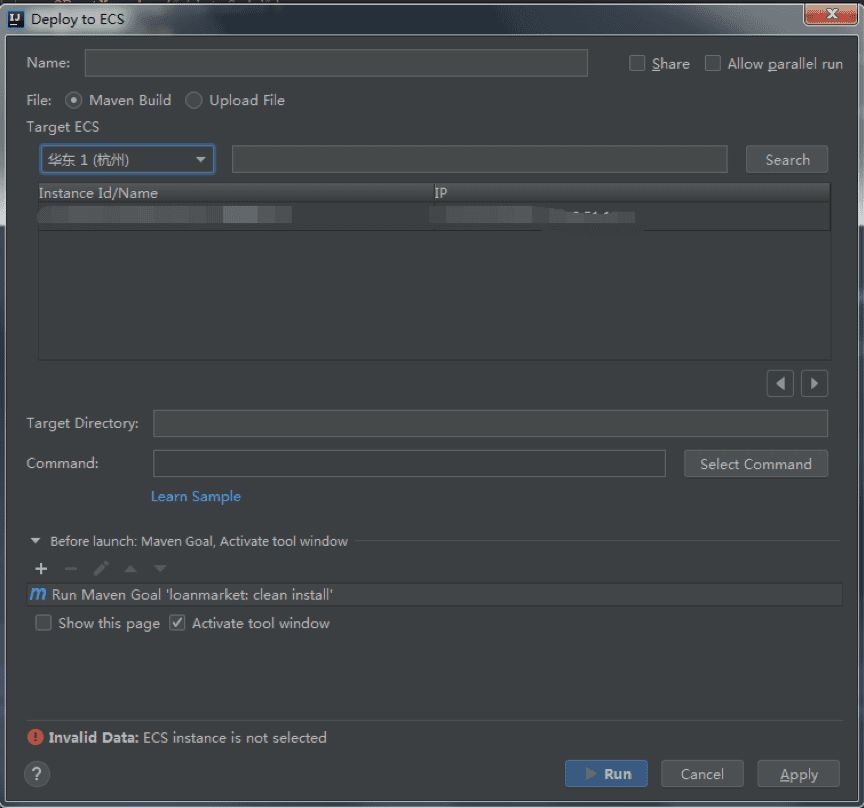Select the blurred ECS instance row

point(434,216)
